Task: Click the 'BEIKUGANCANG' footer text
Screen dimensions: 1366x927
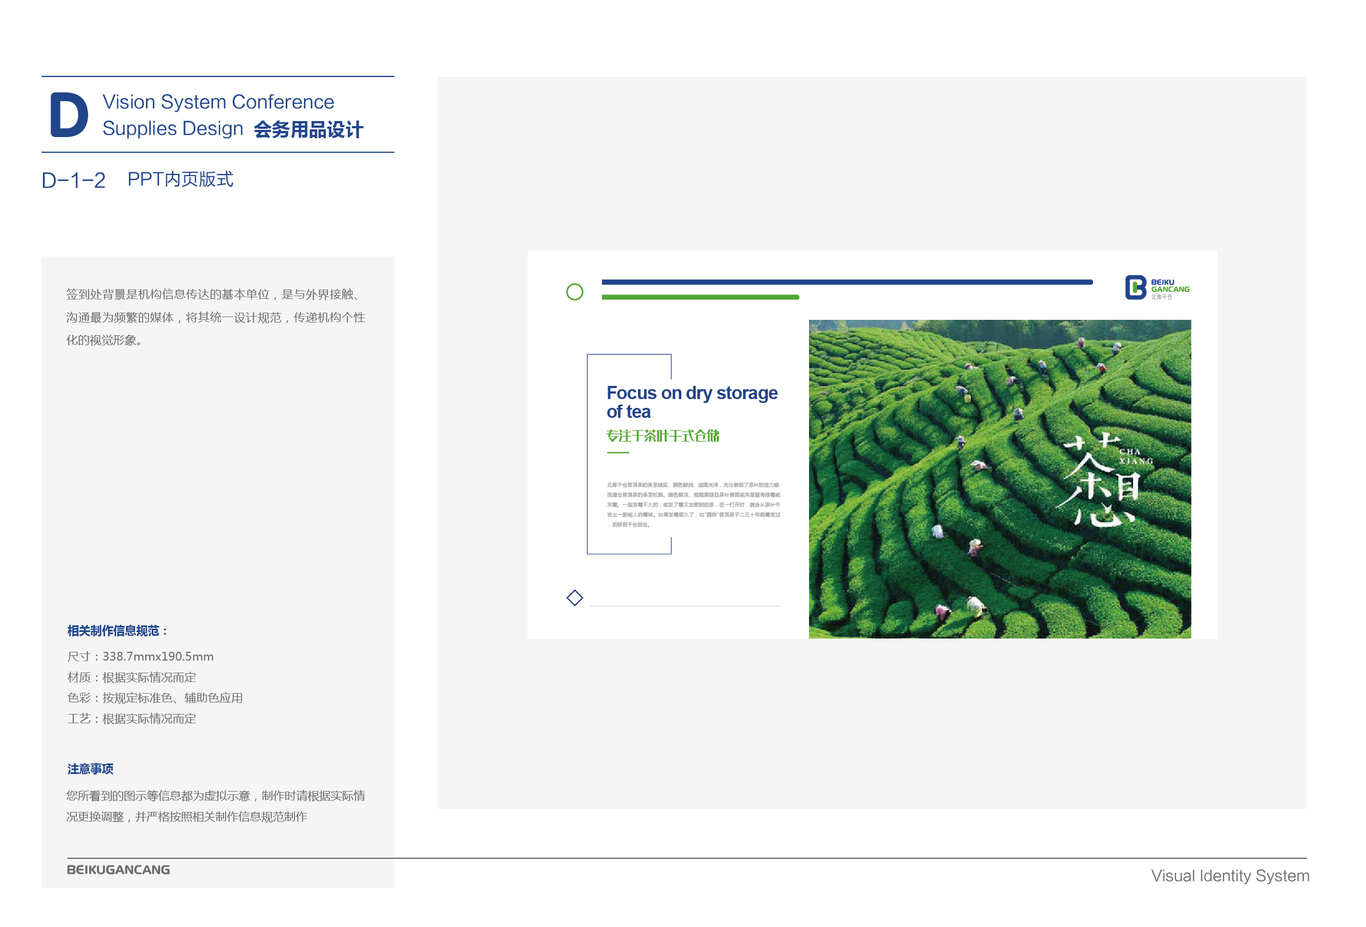Action: [x=118, y=870]
